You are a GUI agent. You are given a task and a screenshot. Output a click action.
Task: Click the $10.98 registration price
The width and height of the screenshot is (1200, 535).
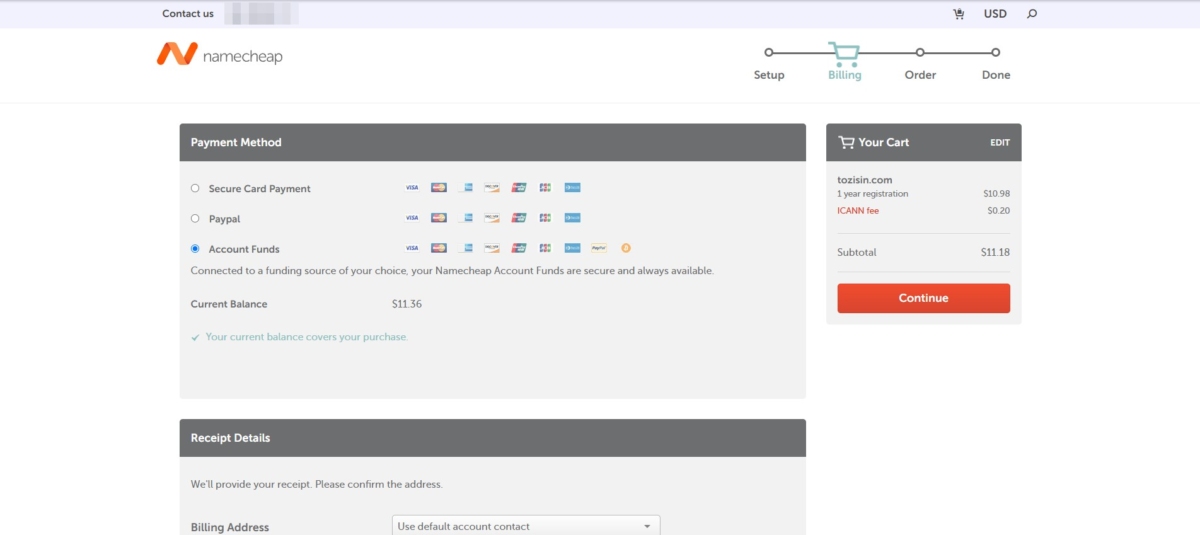coord(997,194)
